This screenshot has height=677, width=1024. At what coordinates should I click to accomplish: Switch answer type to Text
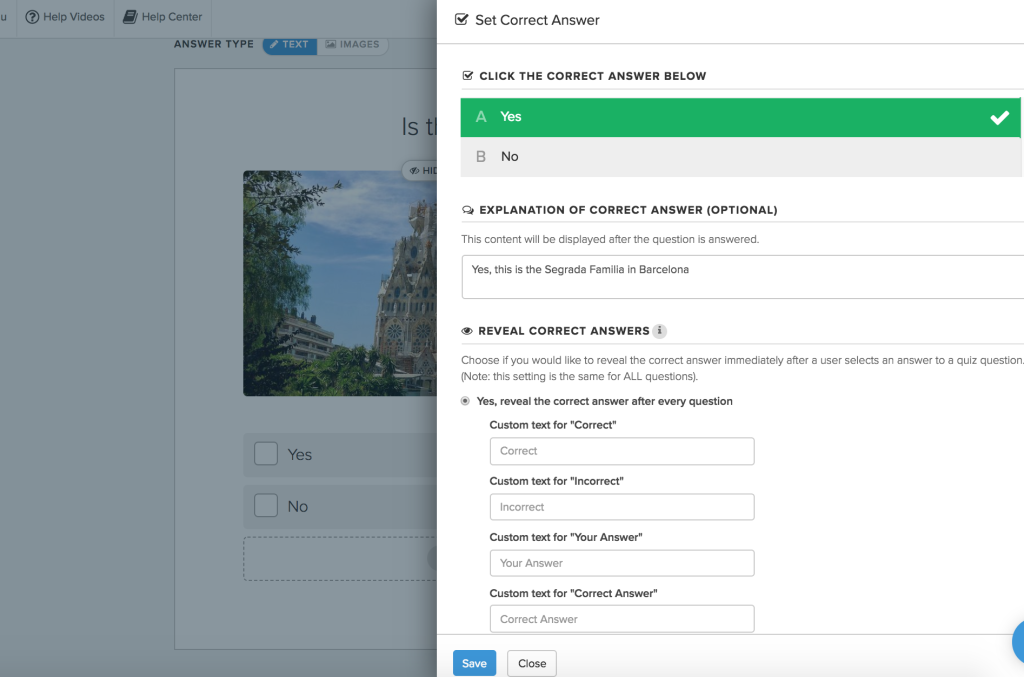pos(290,44)
